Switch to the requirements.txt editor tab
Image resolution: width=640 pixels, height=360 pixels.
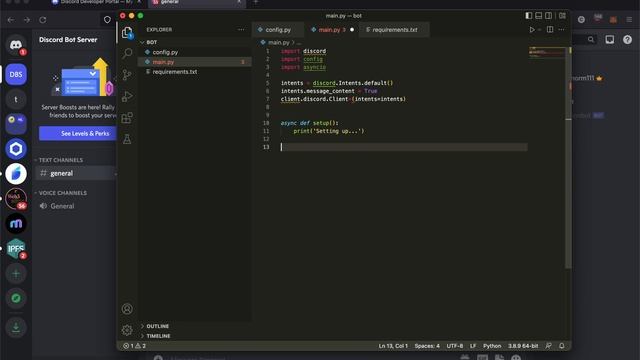(394, 30)
